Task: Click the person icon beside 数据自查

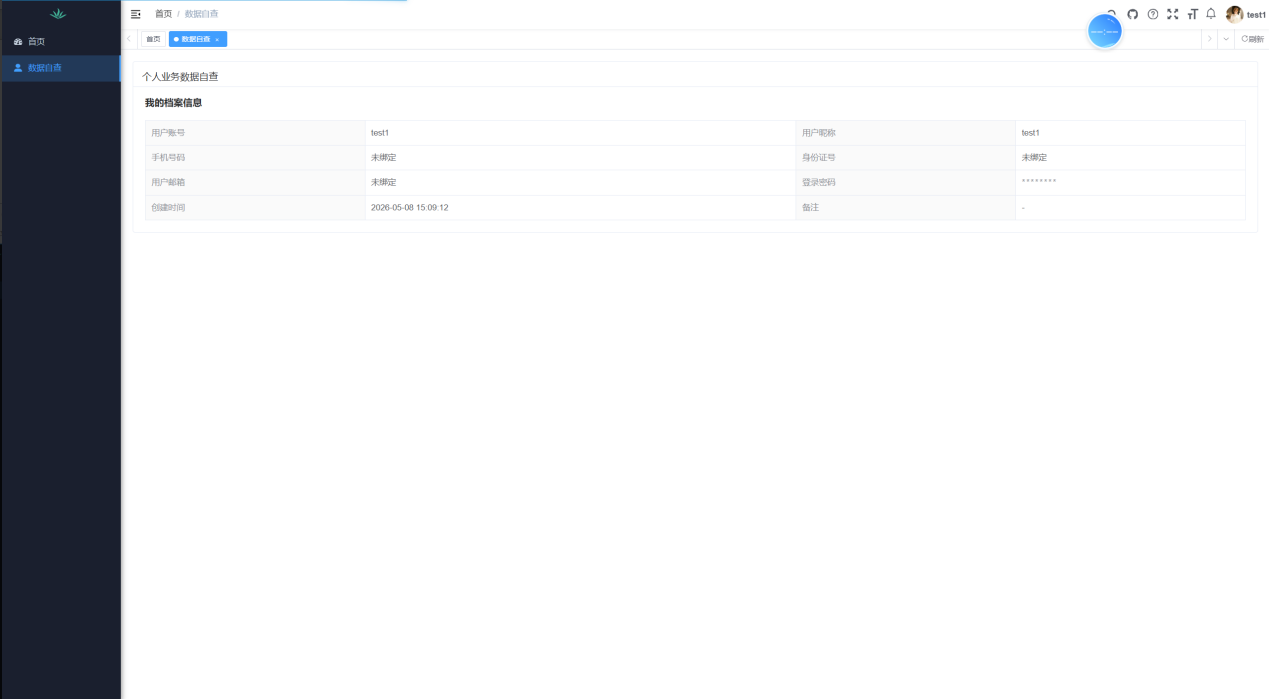Action: [x=18, y=68]
